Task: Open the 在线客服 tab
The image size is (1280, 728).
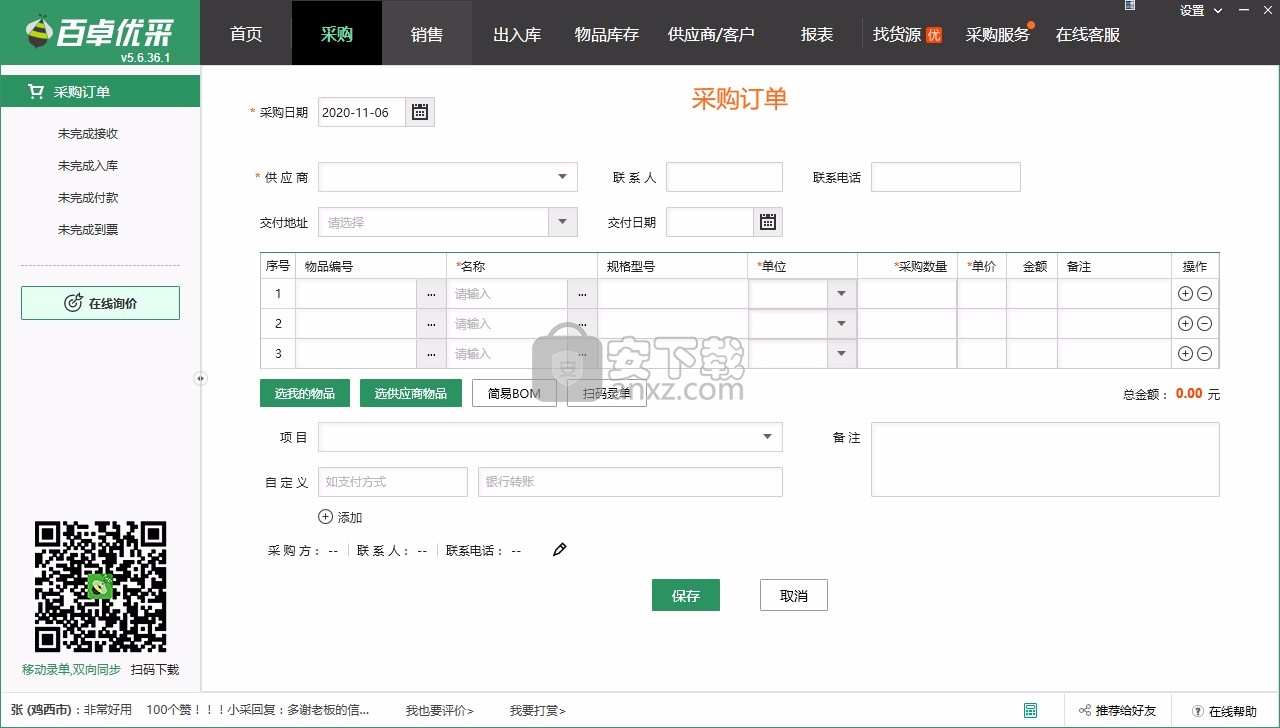Action: [x=1088, y=34]
